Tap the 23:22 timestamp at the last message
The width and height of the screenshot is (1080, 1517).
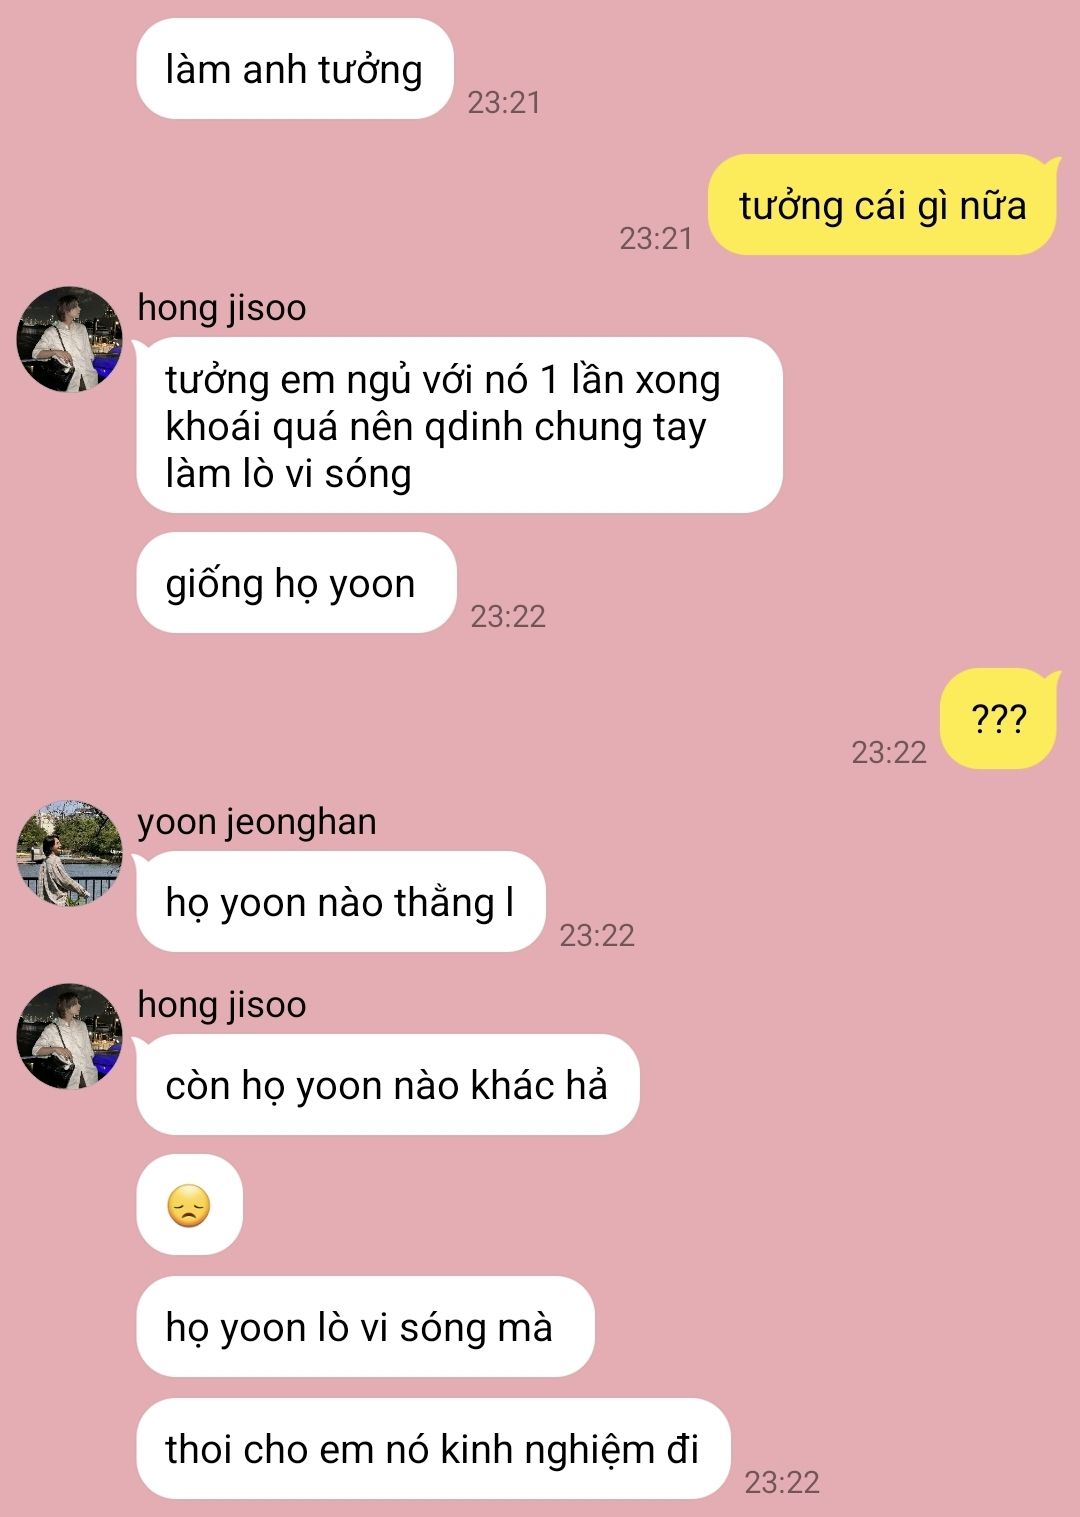pos(782,1482)
